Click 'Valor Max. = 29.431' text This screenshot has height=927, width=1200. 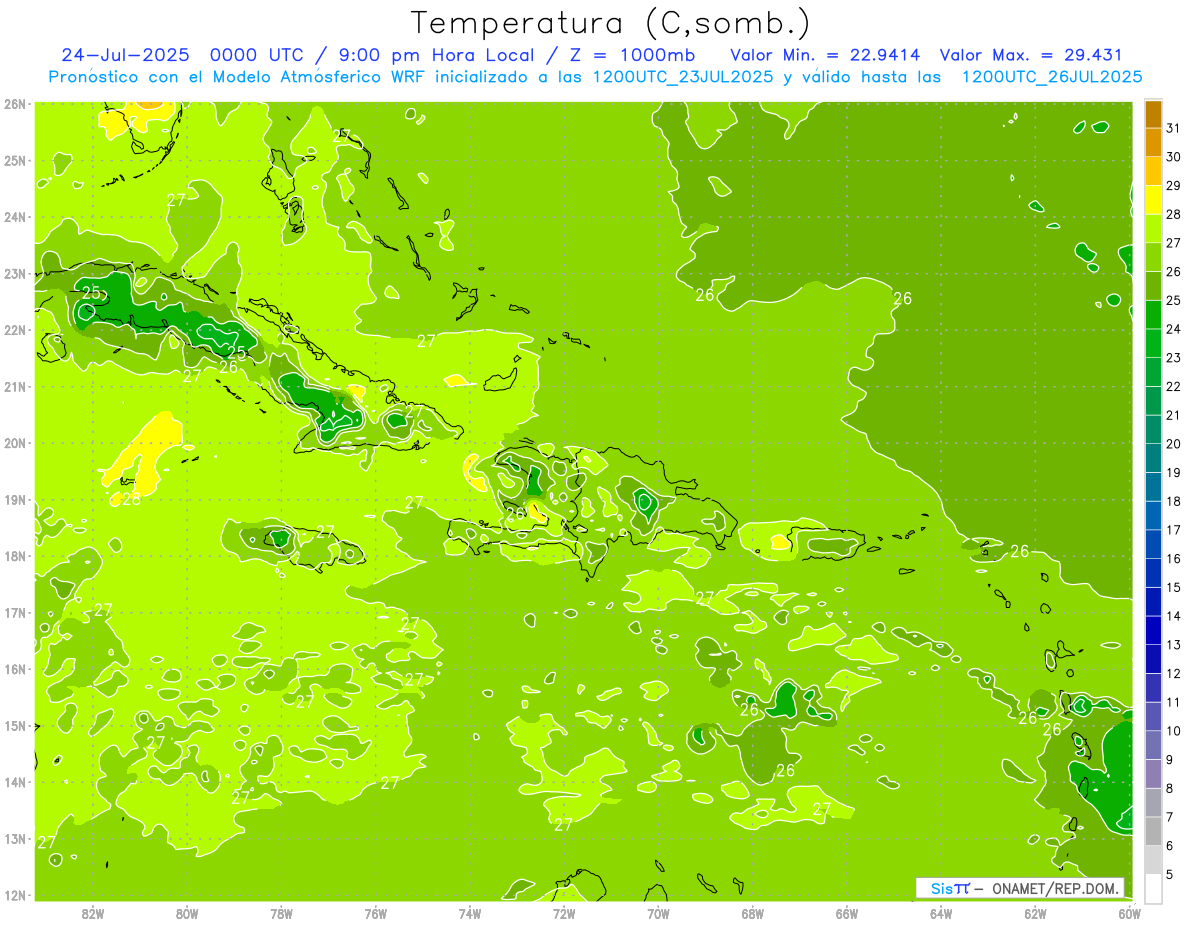(1032, 55)
